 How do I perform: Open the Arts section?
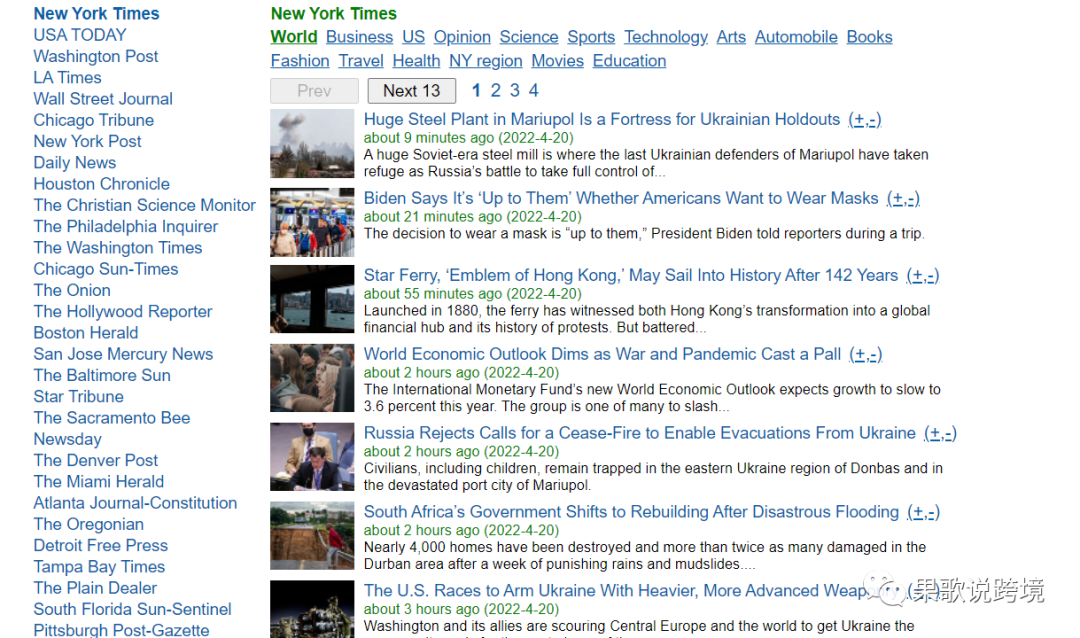pos(731,37)
